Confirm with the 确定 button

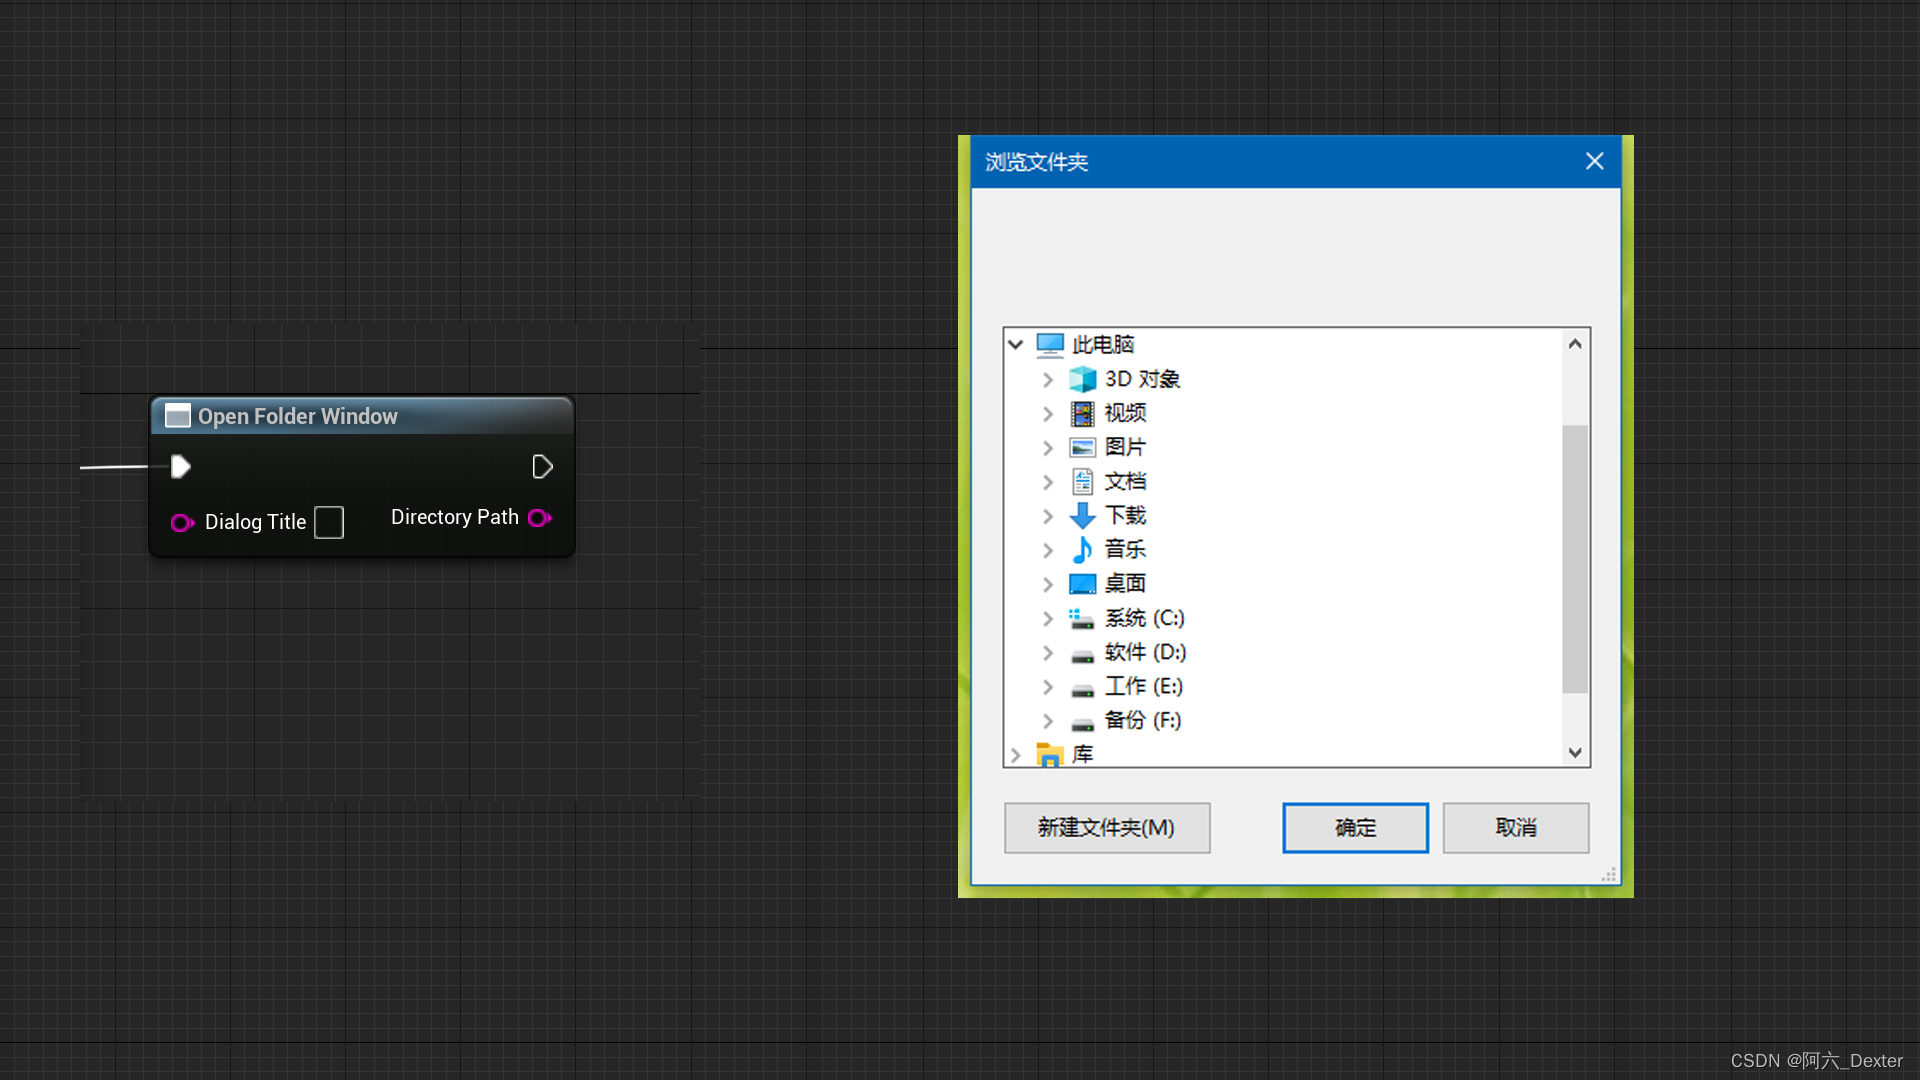coord(1355,828)
